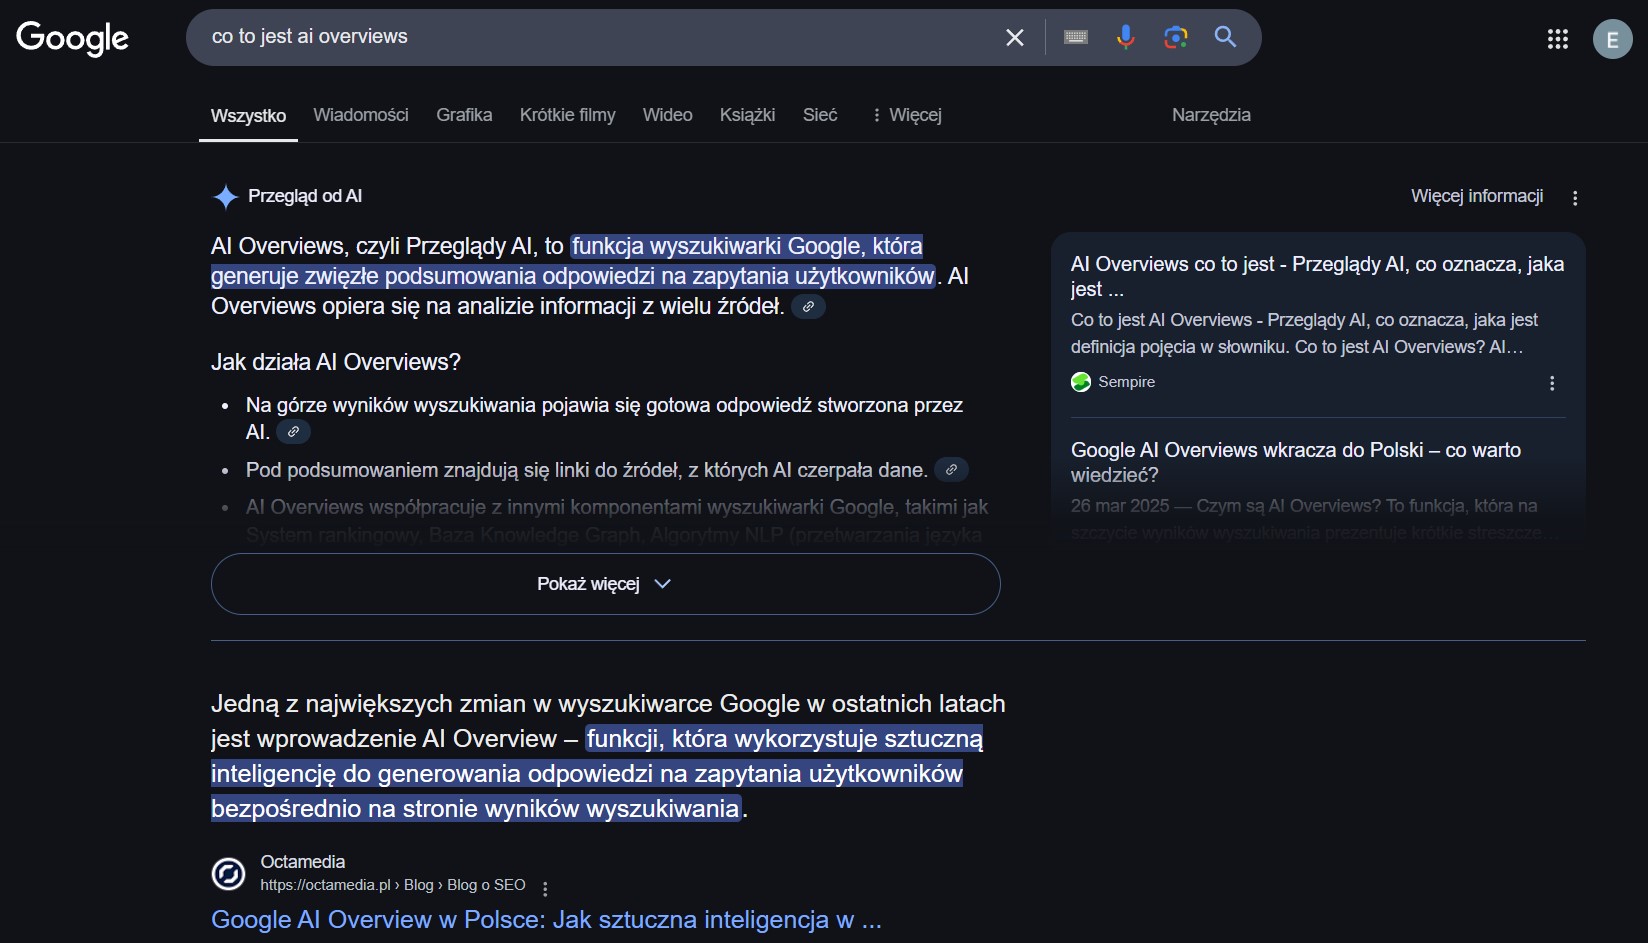Click the Sempire favicon
Viewport: 1648px width, 943px height.
coord(1081,382)
